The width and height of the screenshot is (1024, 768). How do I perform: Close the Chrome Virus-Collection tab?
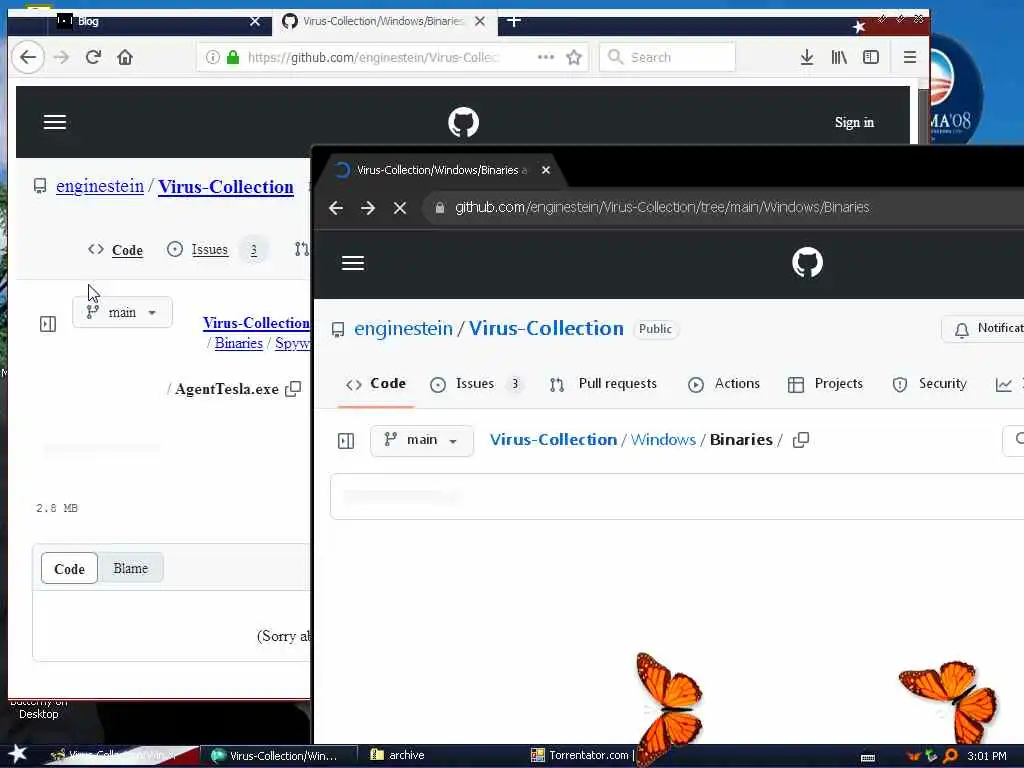pyautogui.click(x=546, y=170)
